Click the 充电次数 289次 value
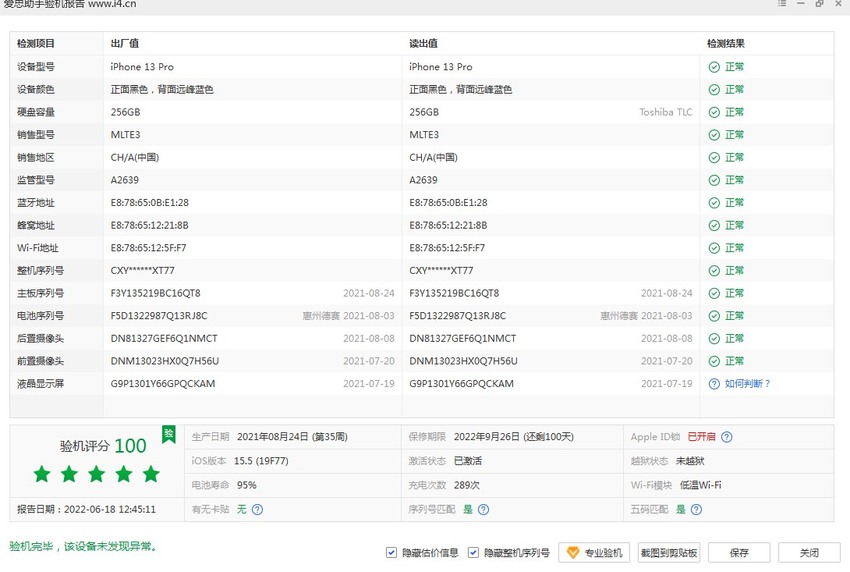Viewport: 850px width, 572px height. [x=467, y=485]
